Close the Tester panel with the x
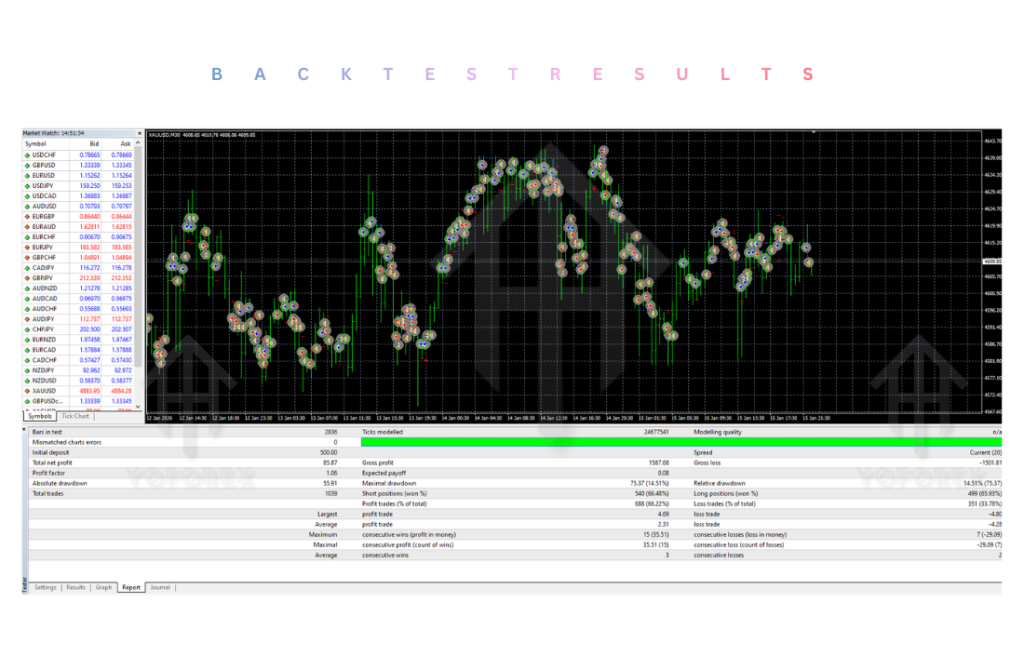The height and width of the screenshot is (670, 1024). (x=25, y=431)
